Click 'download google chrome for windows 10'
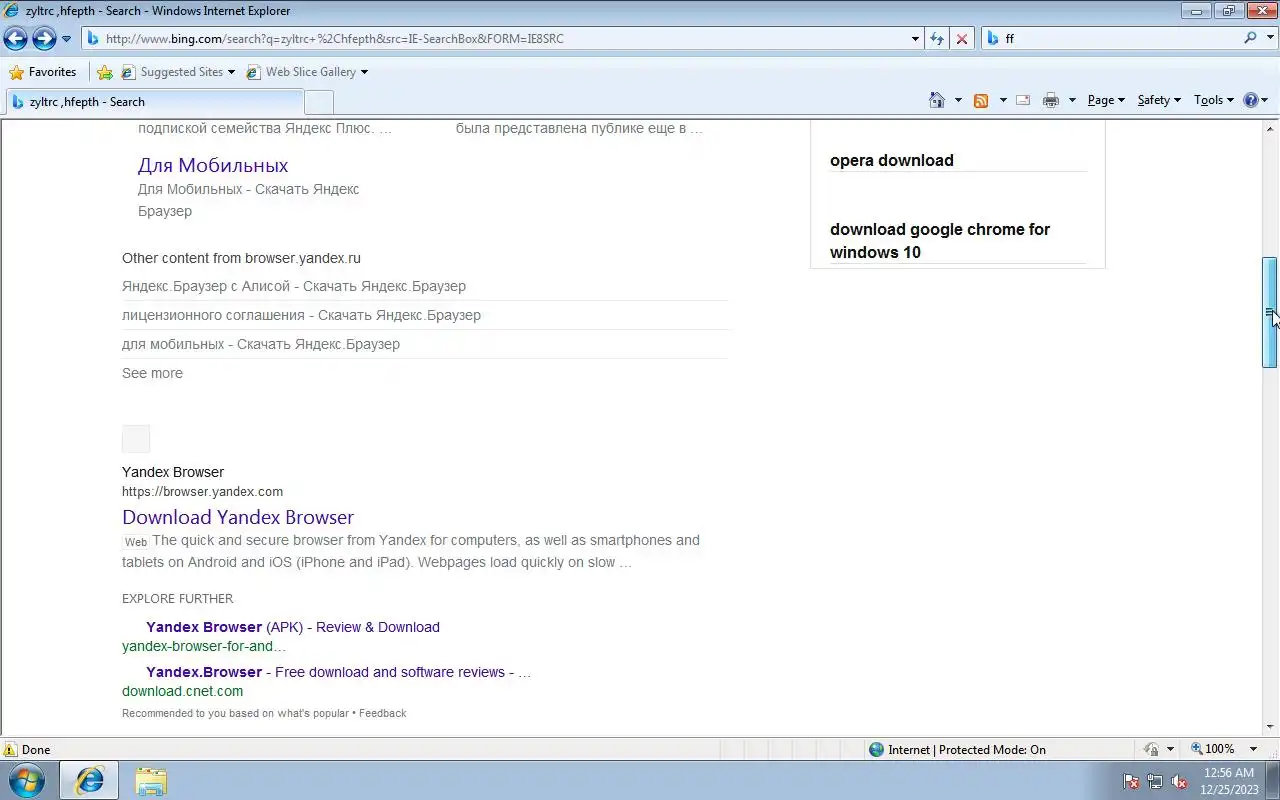Viewport: 1280px width, 800px height. pos(940,241)
